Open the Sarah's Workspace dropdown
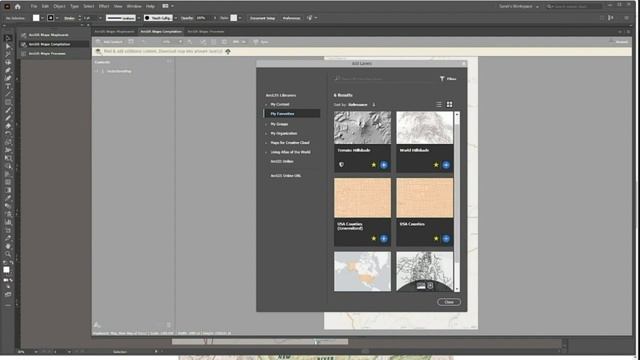The height and width of the screenshot is (360, 640). pyautogui.click(x=518, y=7)
